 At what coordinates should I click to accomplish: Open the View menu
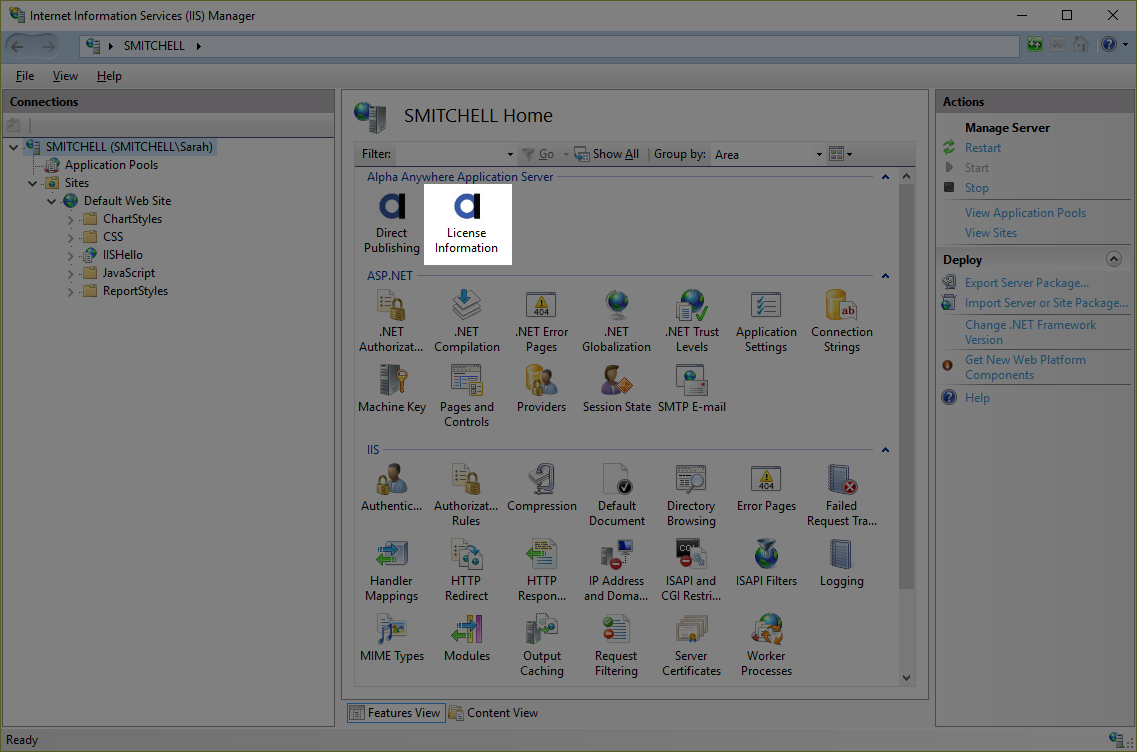pos(65,76)
